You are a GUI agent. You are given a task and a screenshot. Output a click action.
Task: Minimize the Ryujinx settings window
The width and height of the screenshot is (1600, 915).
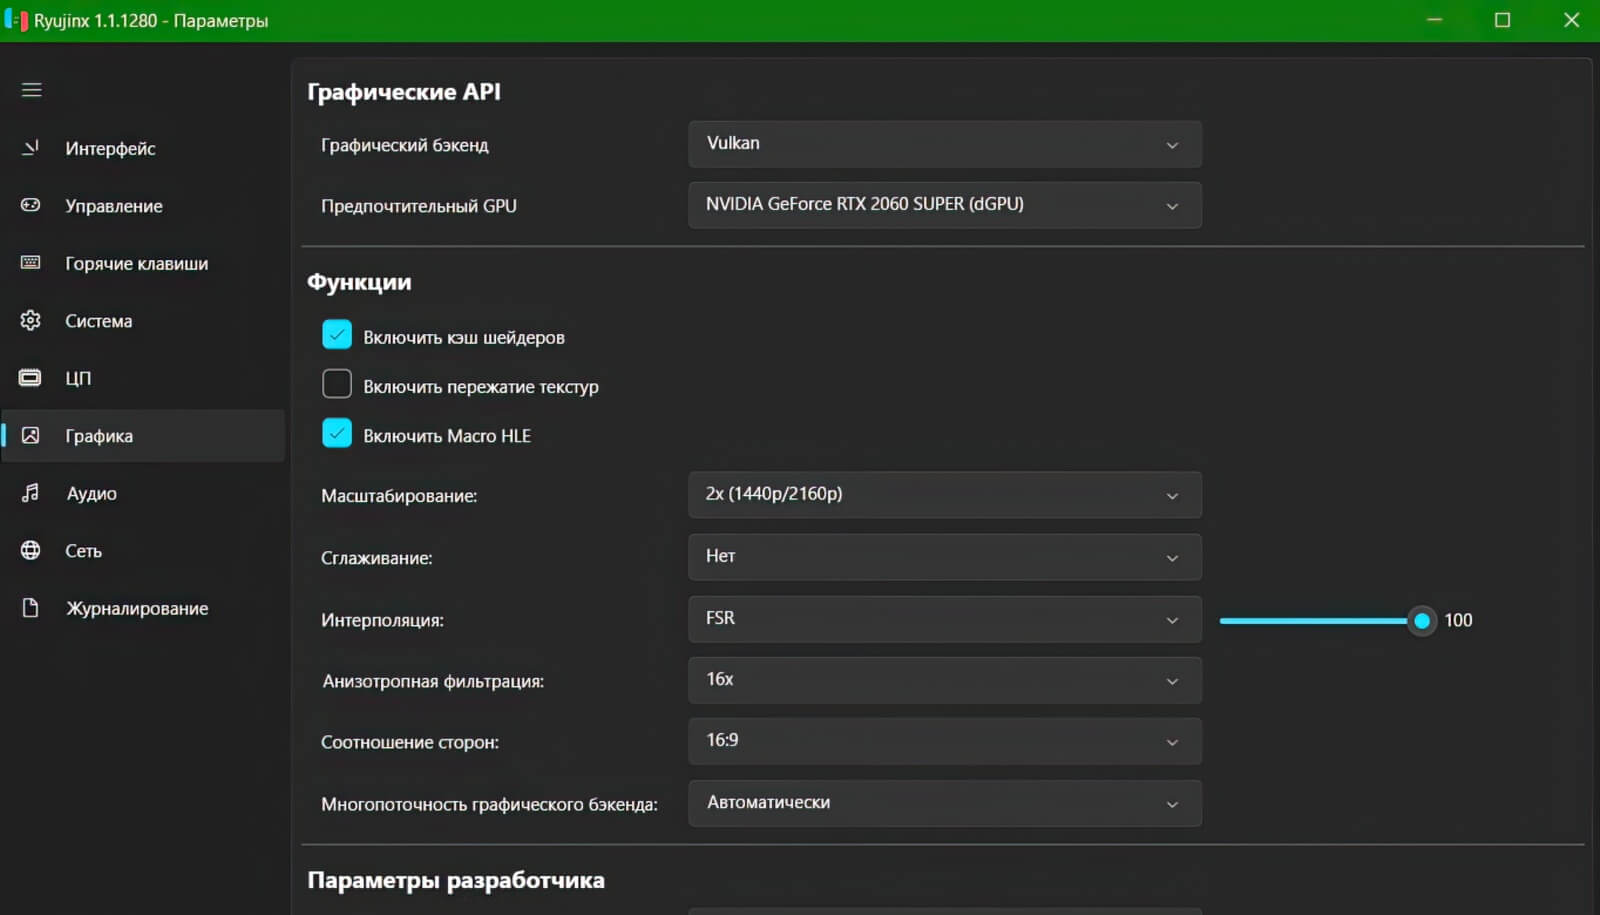point(1434,20)
